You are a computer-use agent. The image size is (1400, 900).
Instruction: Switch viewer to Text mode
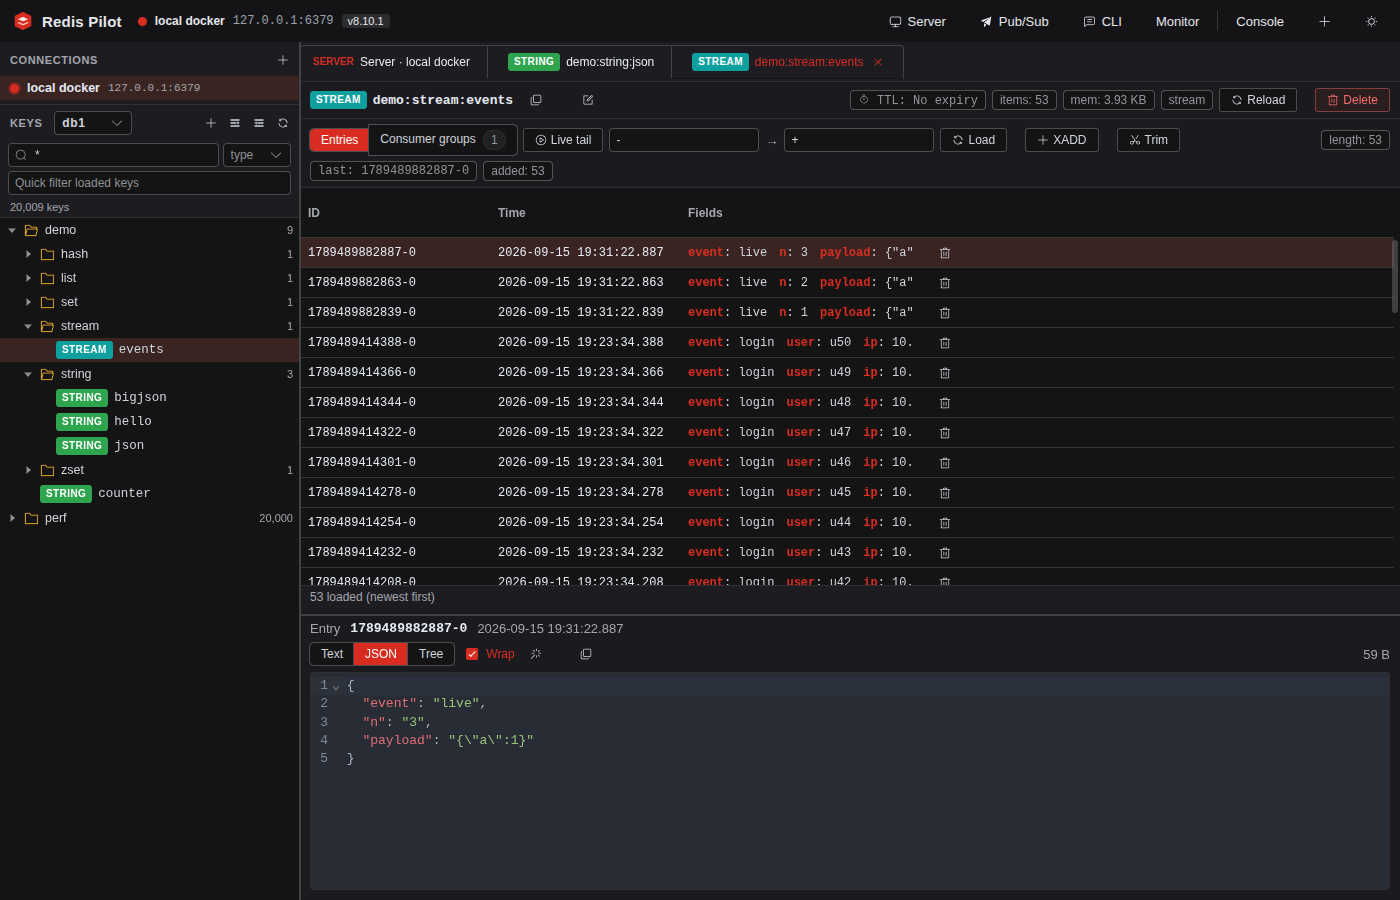coord(332,654)
